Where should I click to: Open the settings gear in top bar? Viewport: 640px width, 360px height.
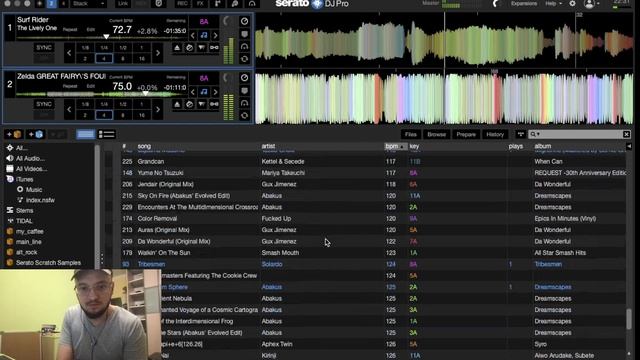pyautogui.click(x=572, y=4)
